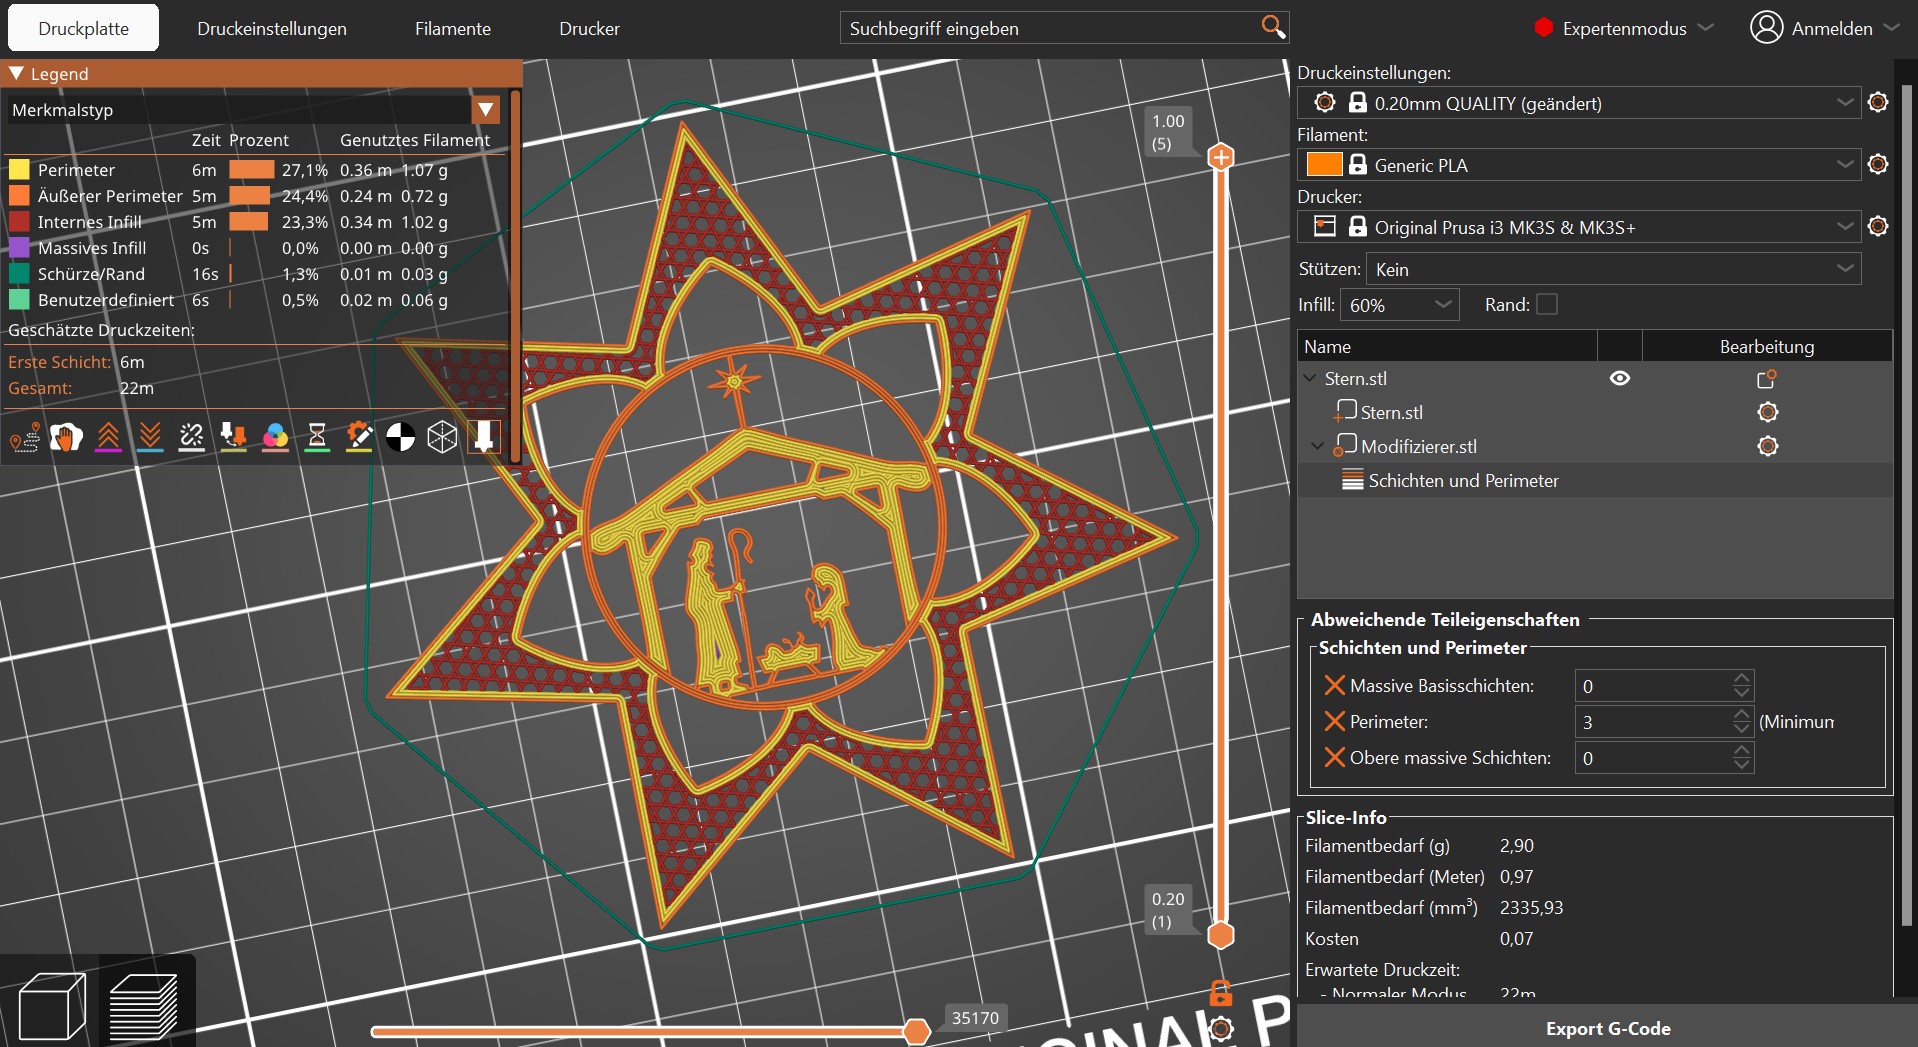Toggle shells wireframe cube icon

point(442,437)
